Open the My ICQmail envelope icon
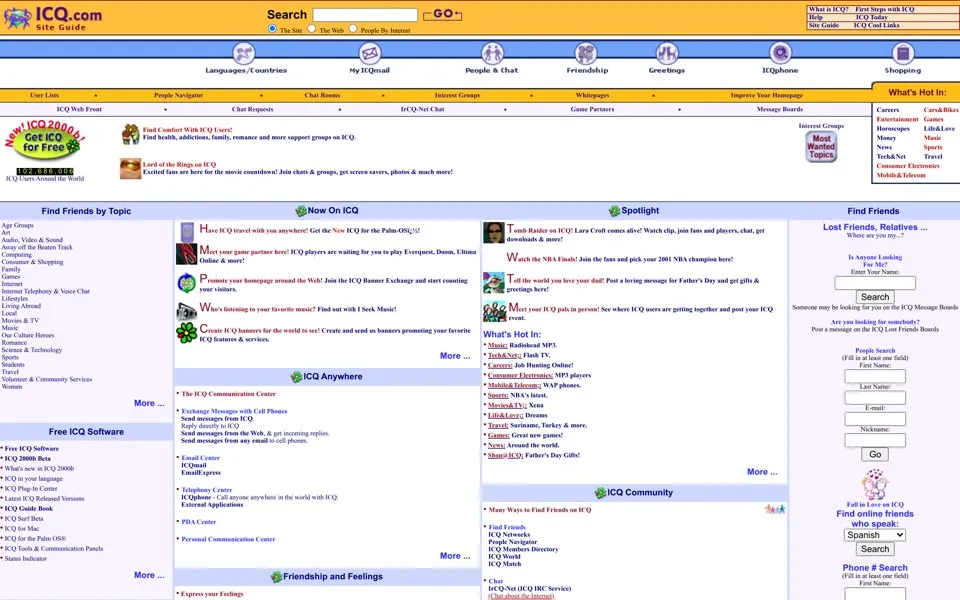 coord(369,54)
